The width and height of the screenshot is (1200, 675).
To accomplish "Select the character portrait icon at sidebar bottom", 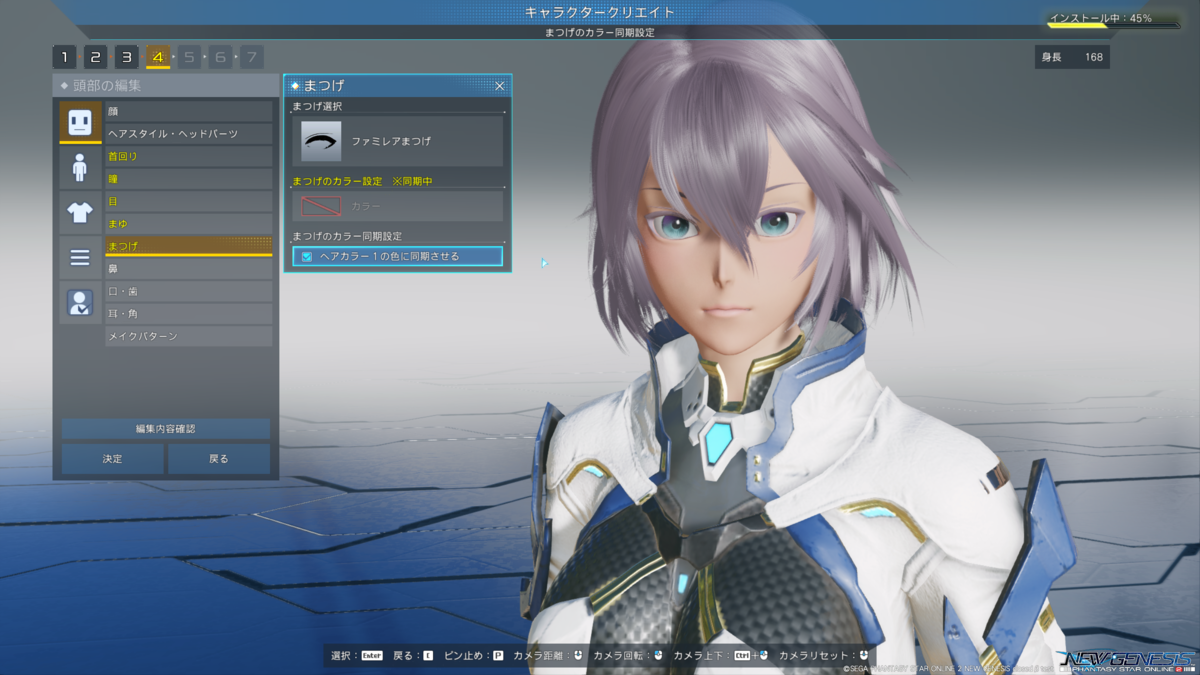I will pos(80,299).
